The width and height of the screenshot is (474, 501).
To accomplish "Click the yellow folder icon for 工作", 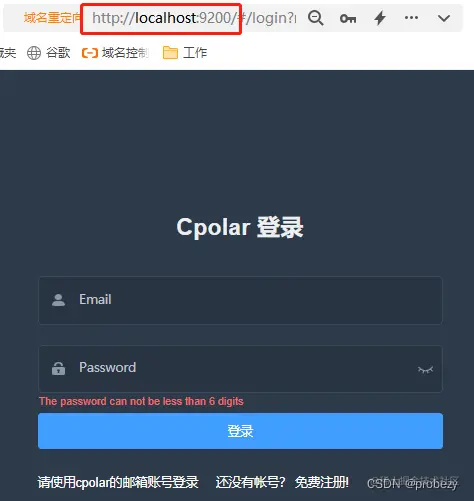I will click(170, 53).
